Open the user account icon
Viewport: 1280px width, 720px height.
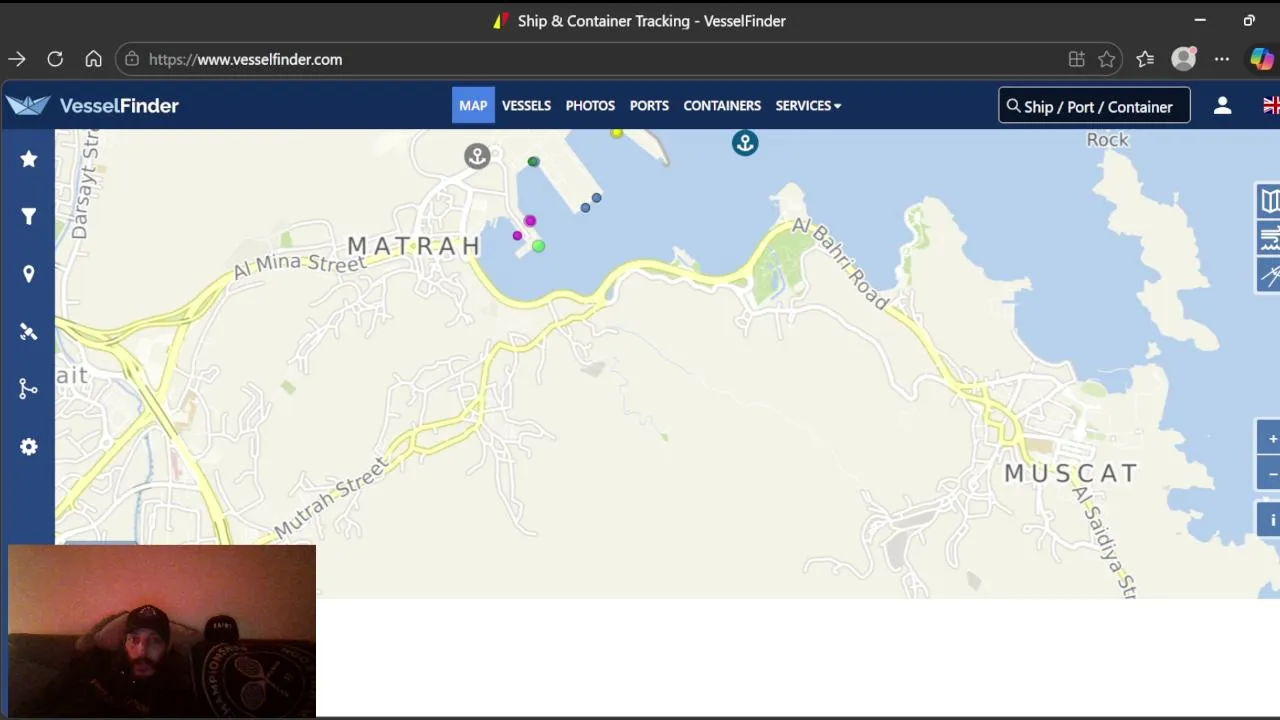click(1222, 105)
